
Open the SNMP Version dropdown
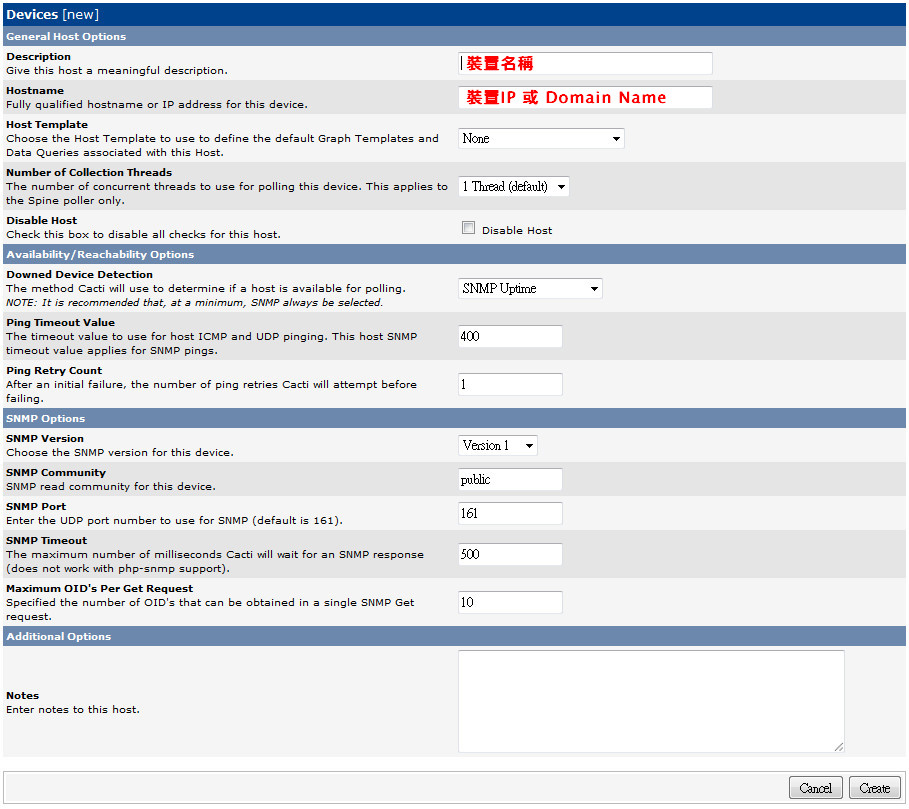[x=497, y=446]
